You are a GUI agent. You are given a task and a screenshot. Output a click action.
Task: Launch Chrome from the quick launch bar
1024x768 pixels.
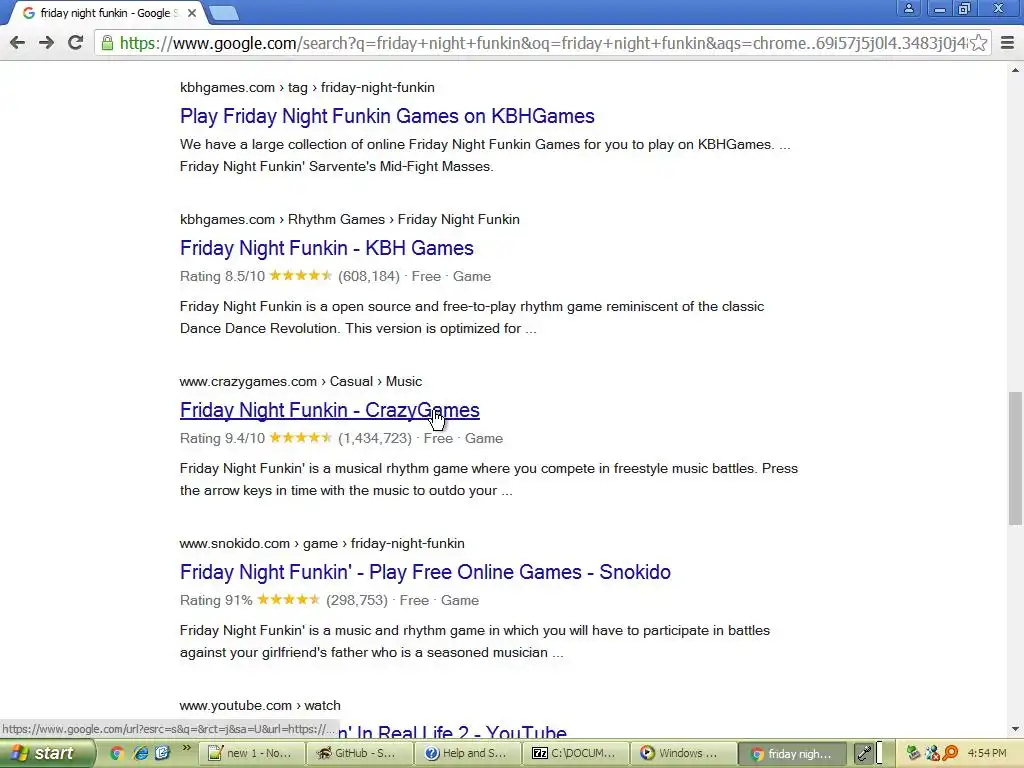tap(117, 753)
